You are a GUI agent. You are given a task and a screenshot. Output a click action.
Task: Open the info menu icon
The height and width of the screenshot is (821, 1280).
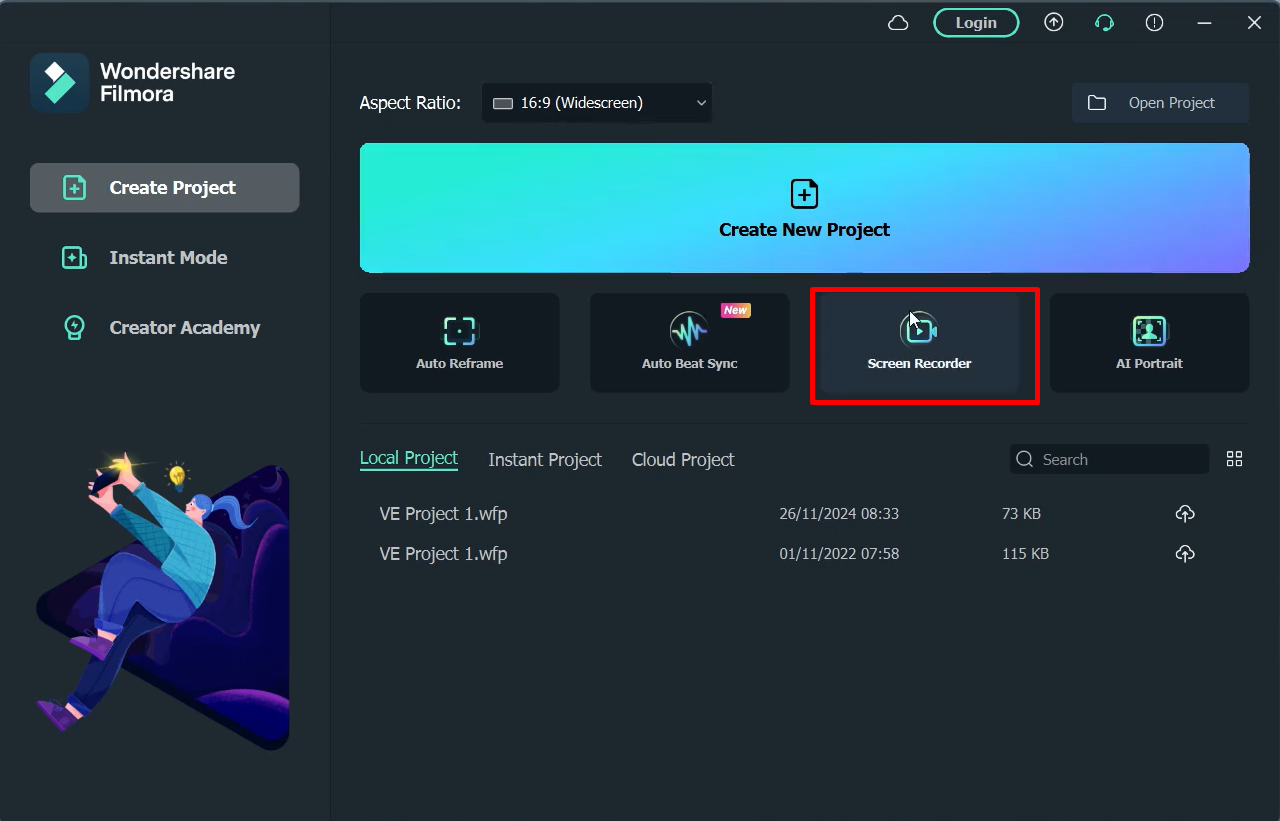point(1154,22)
